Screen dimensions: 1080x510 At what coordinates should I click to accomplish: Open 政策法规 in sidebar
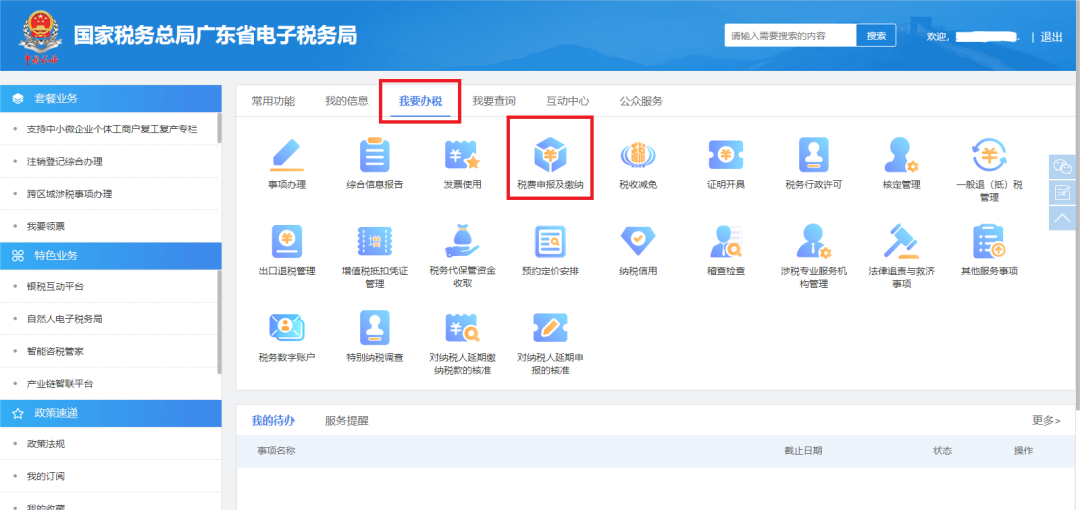point(45,443)
